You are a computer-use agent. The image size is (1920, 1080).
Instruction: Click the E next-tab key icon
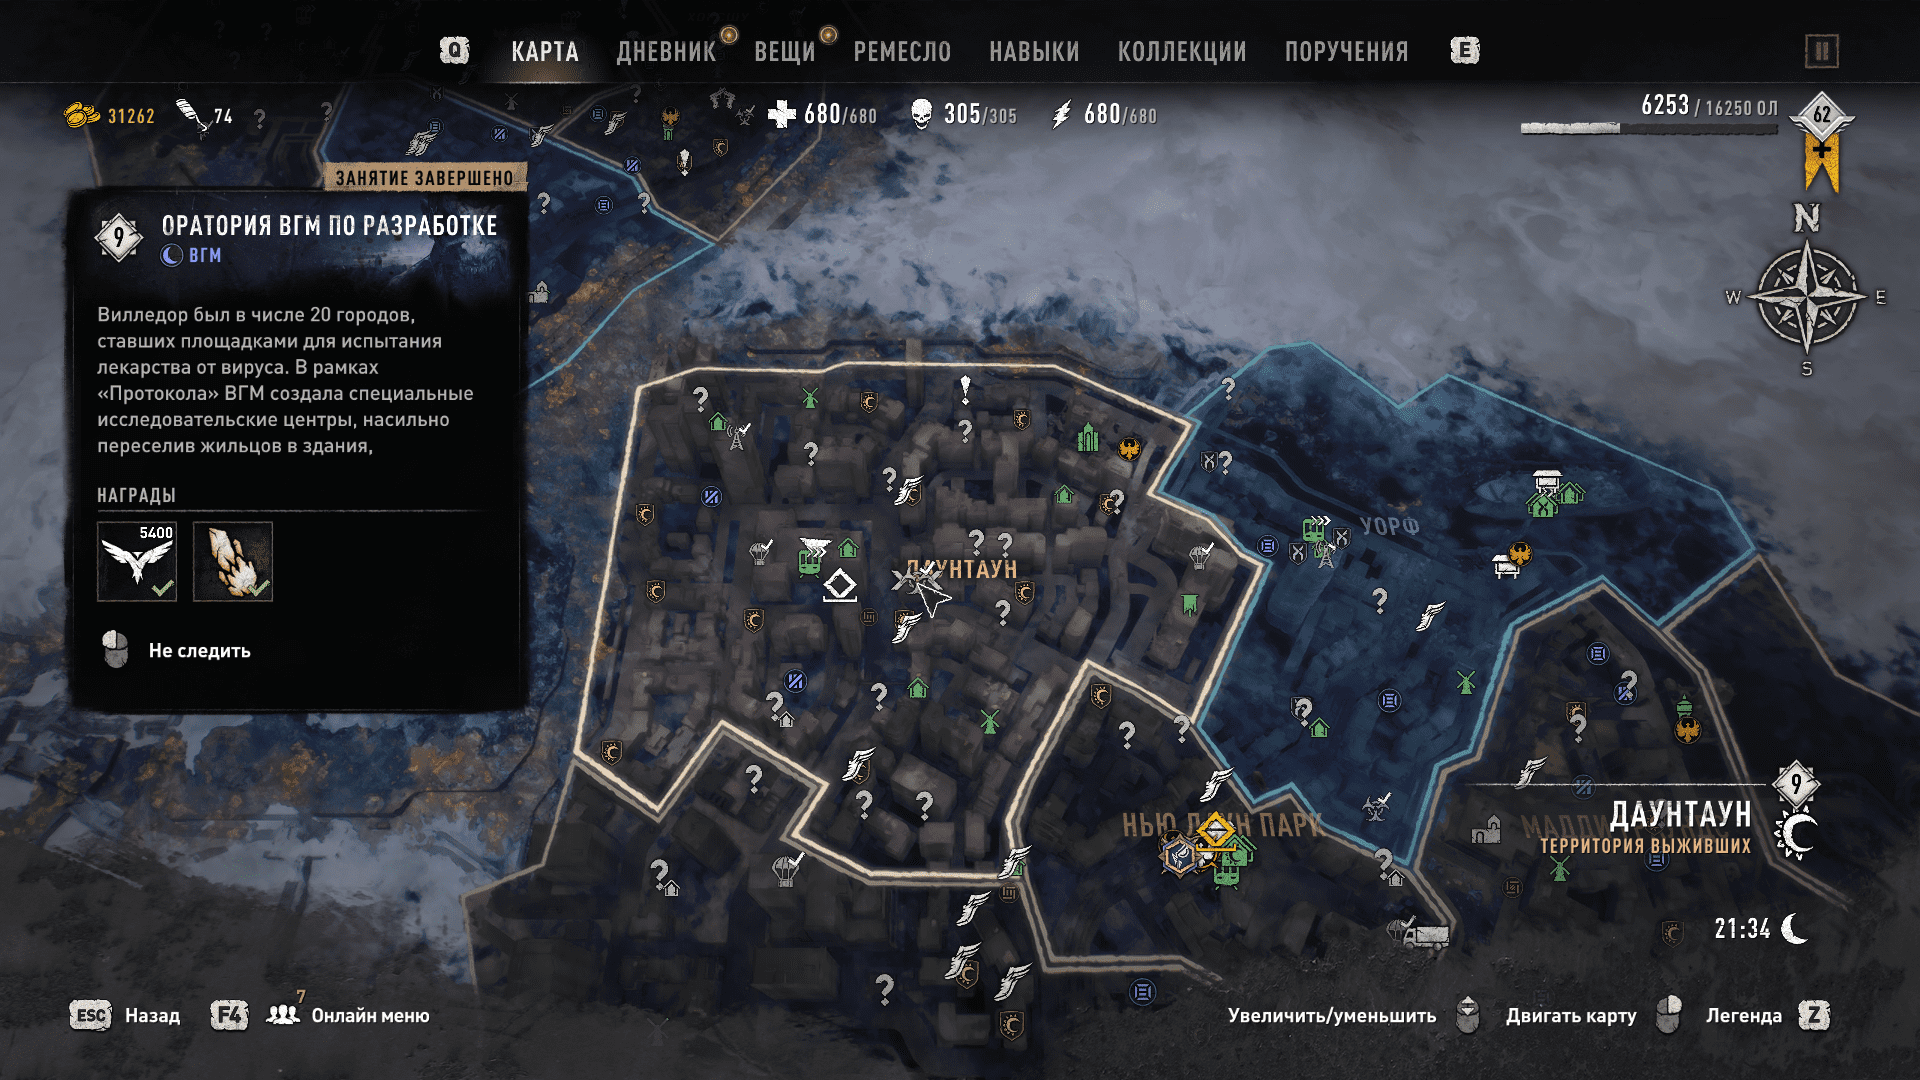coord(1465,51)
